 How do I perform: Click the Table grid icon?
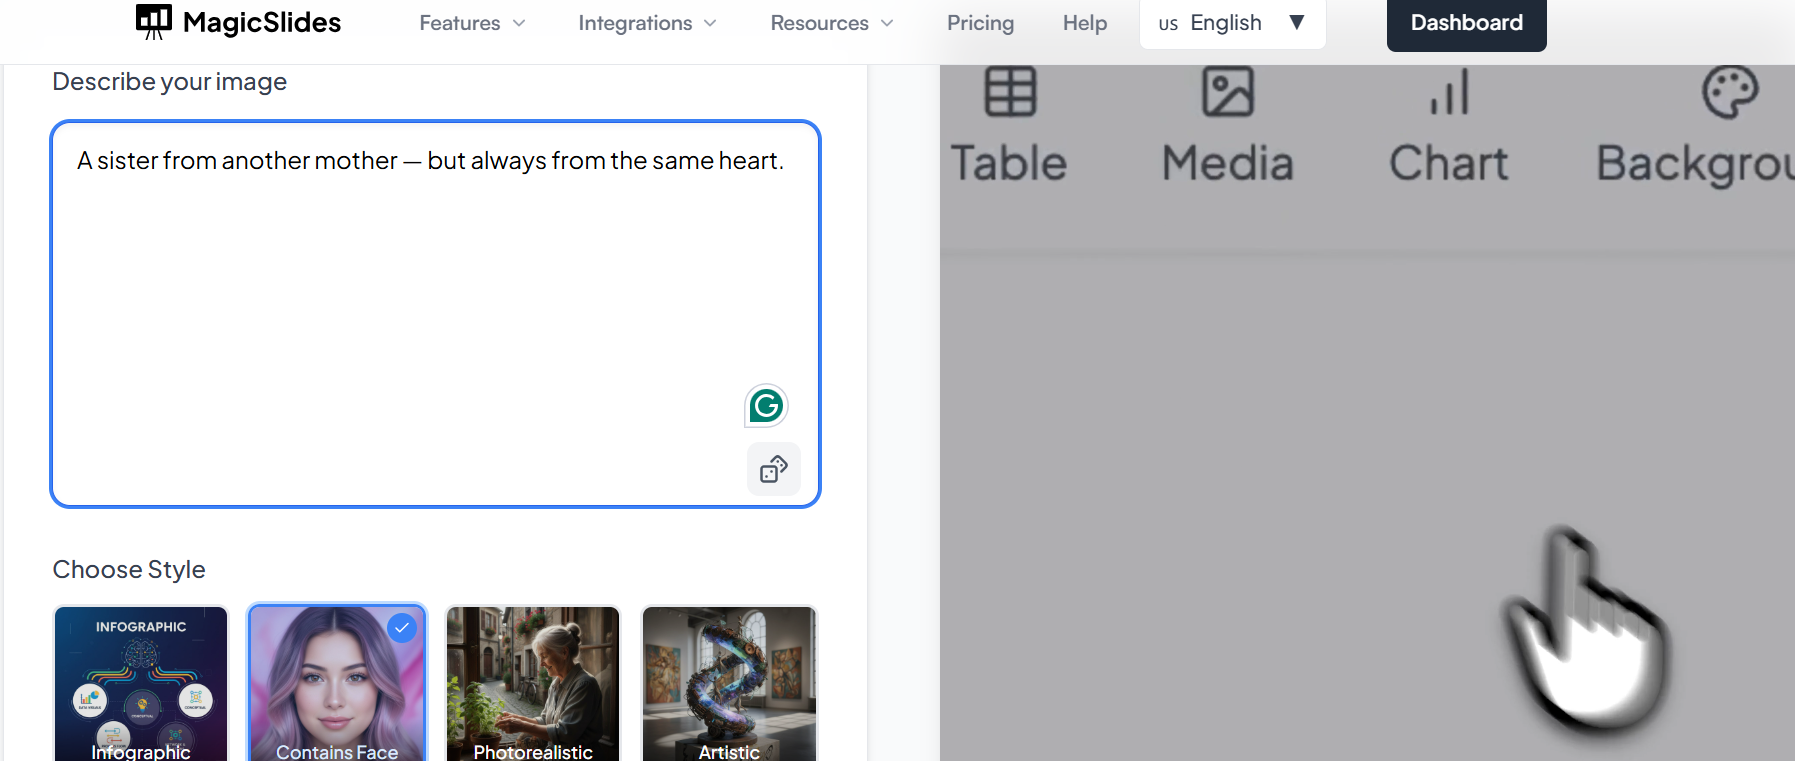(x=1010, y=92)
